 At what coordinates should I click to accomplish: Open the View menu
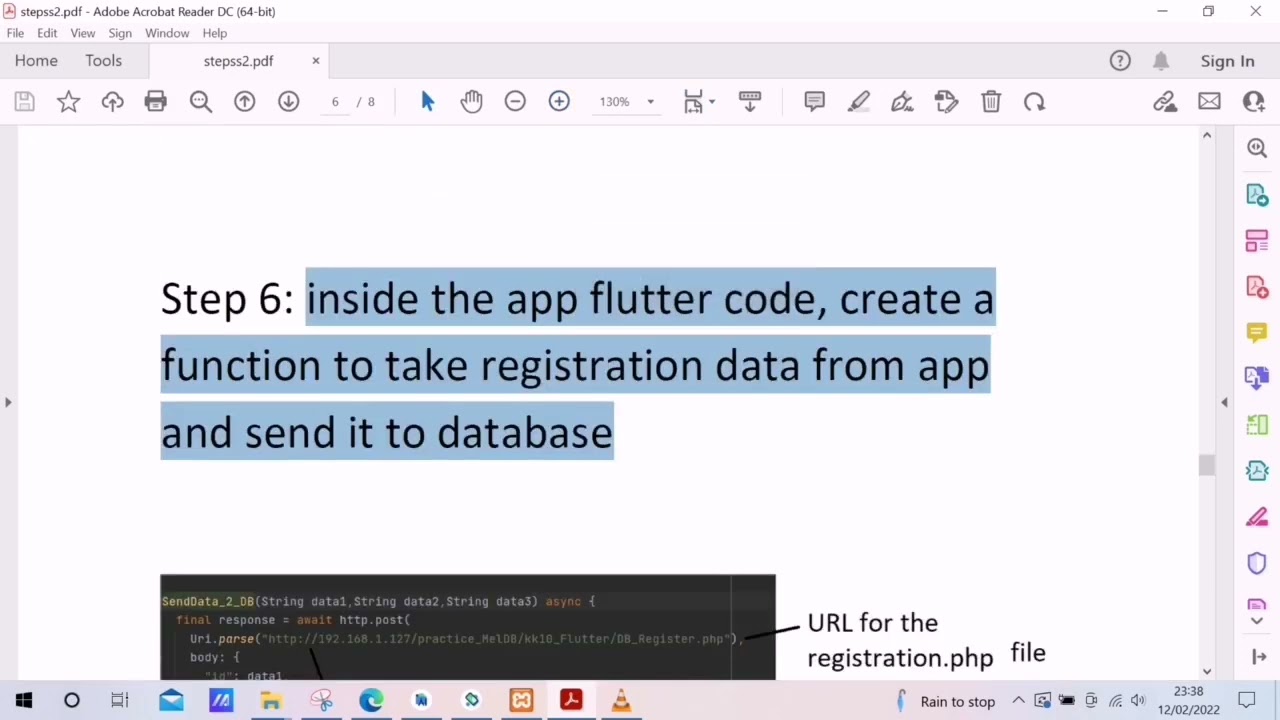(x=83, y=33)
